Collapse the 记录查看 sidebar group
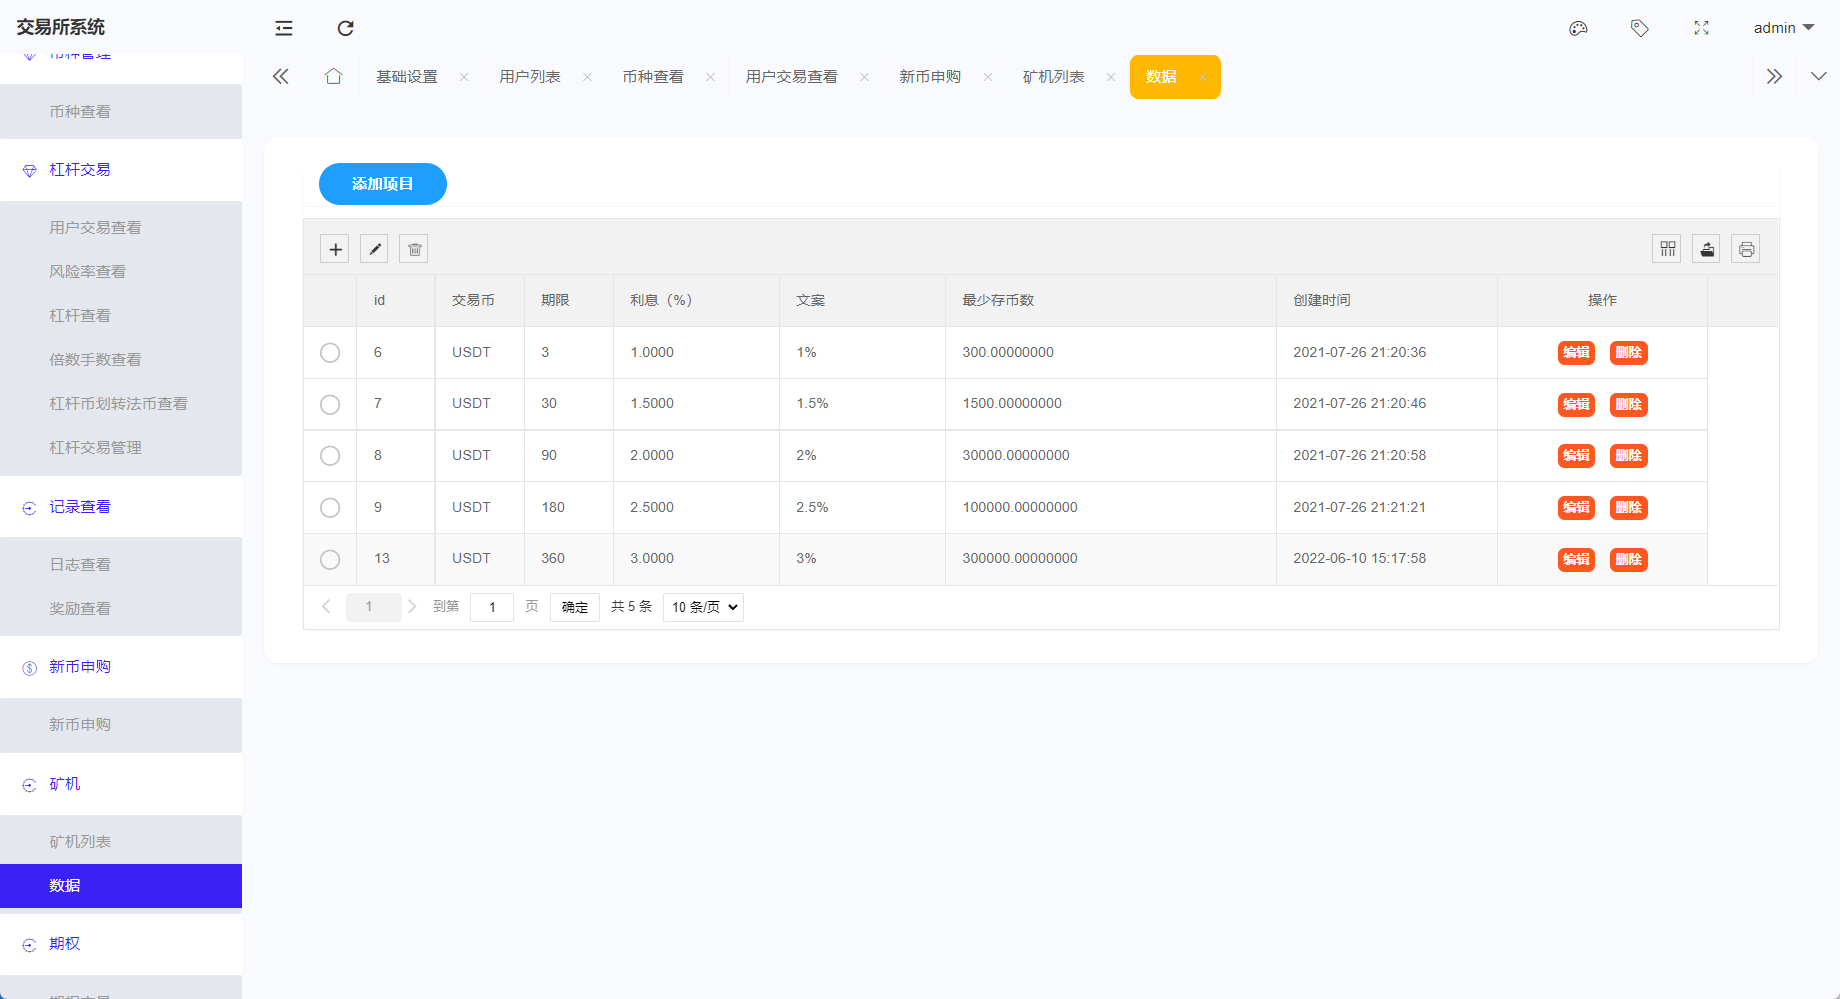 (121, 507)
